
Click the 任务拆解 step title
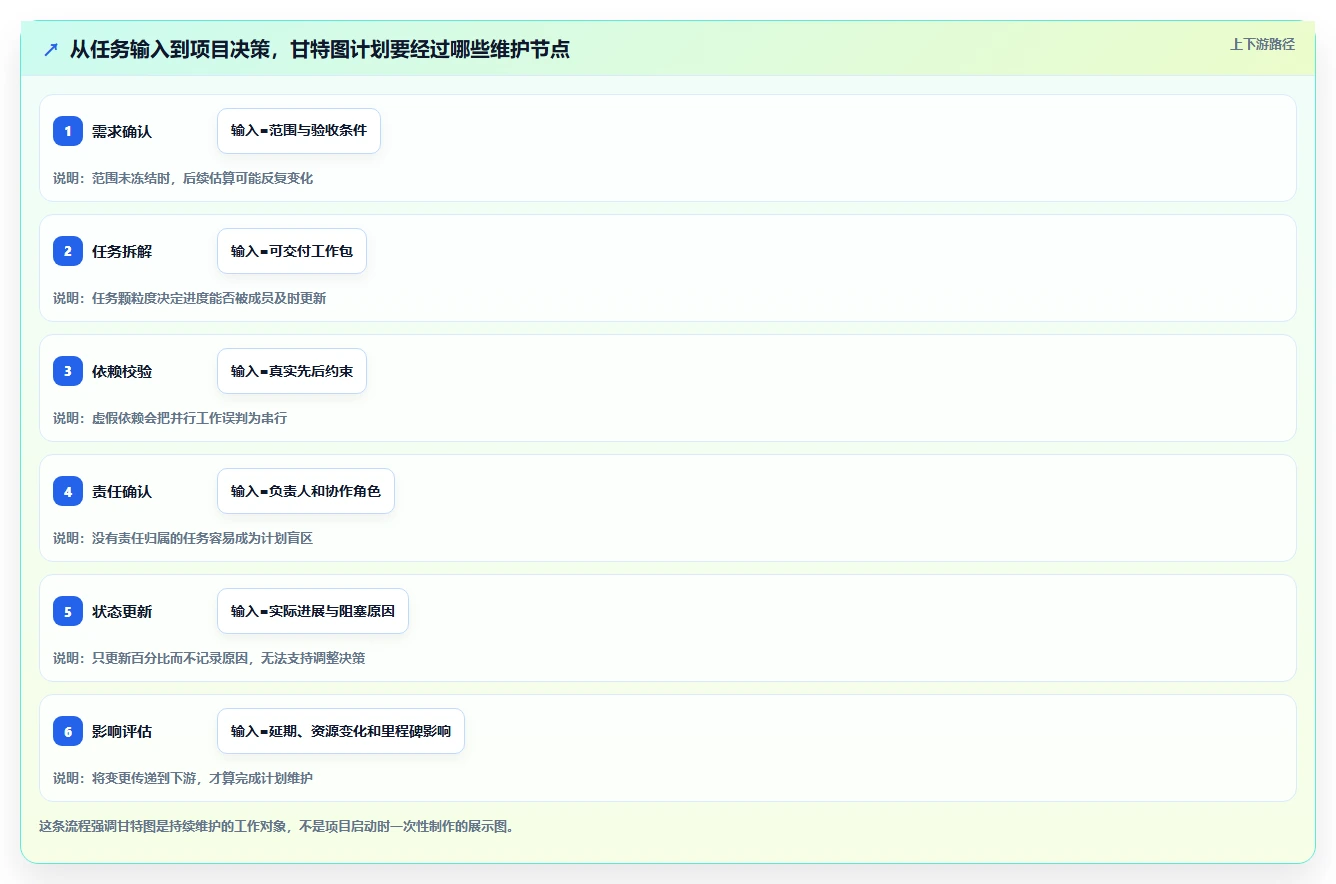(122, 251)
